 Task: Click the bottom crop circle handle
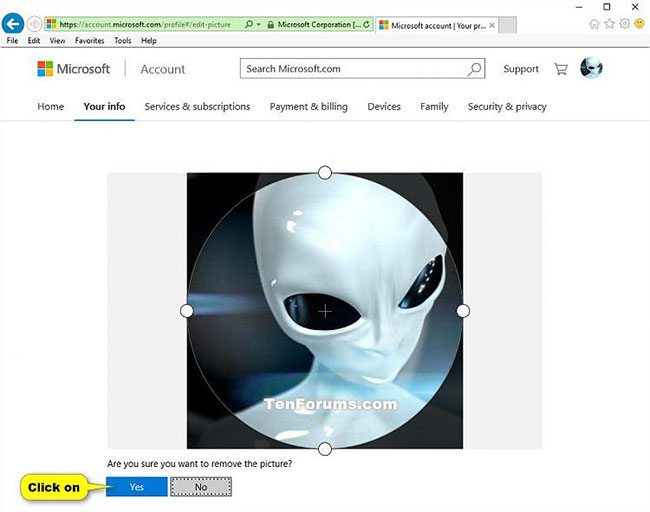(x=325, y=449)
